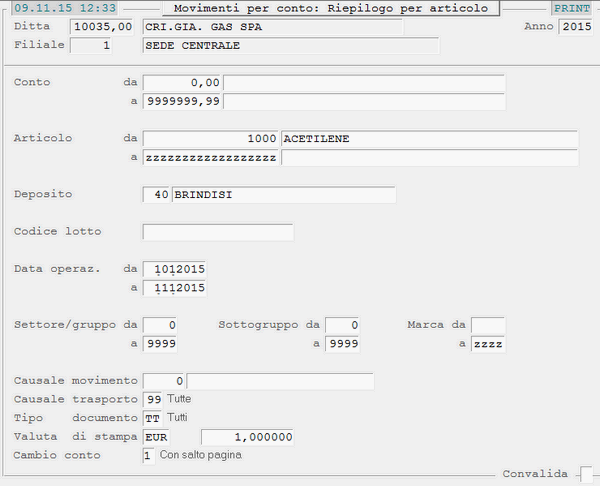Click the PRINT indicator in the header
This screenshot has height=486, width=600.
tap(570, 8)
